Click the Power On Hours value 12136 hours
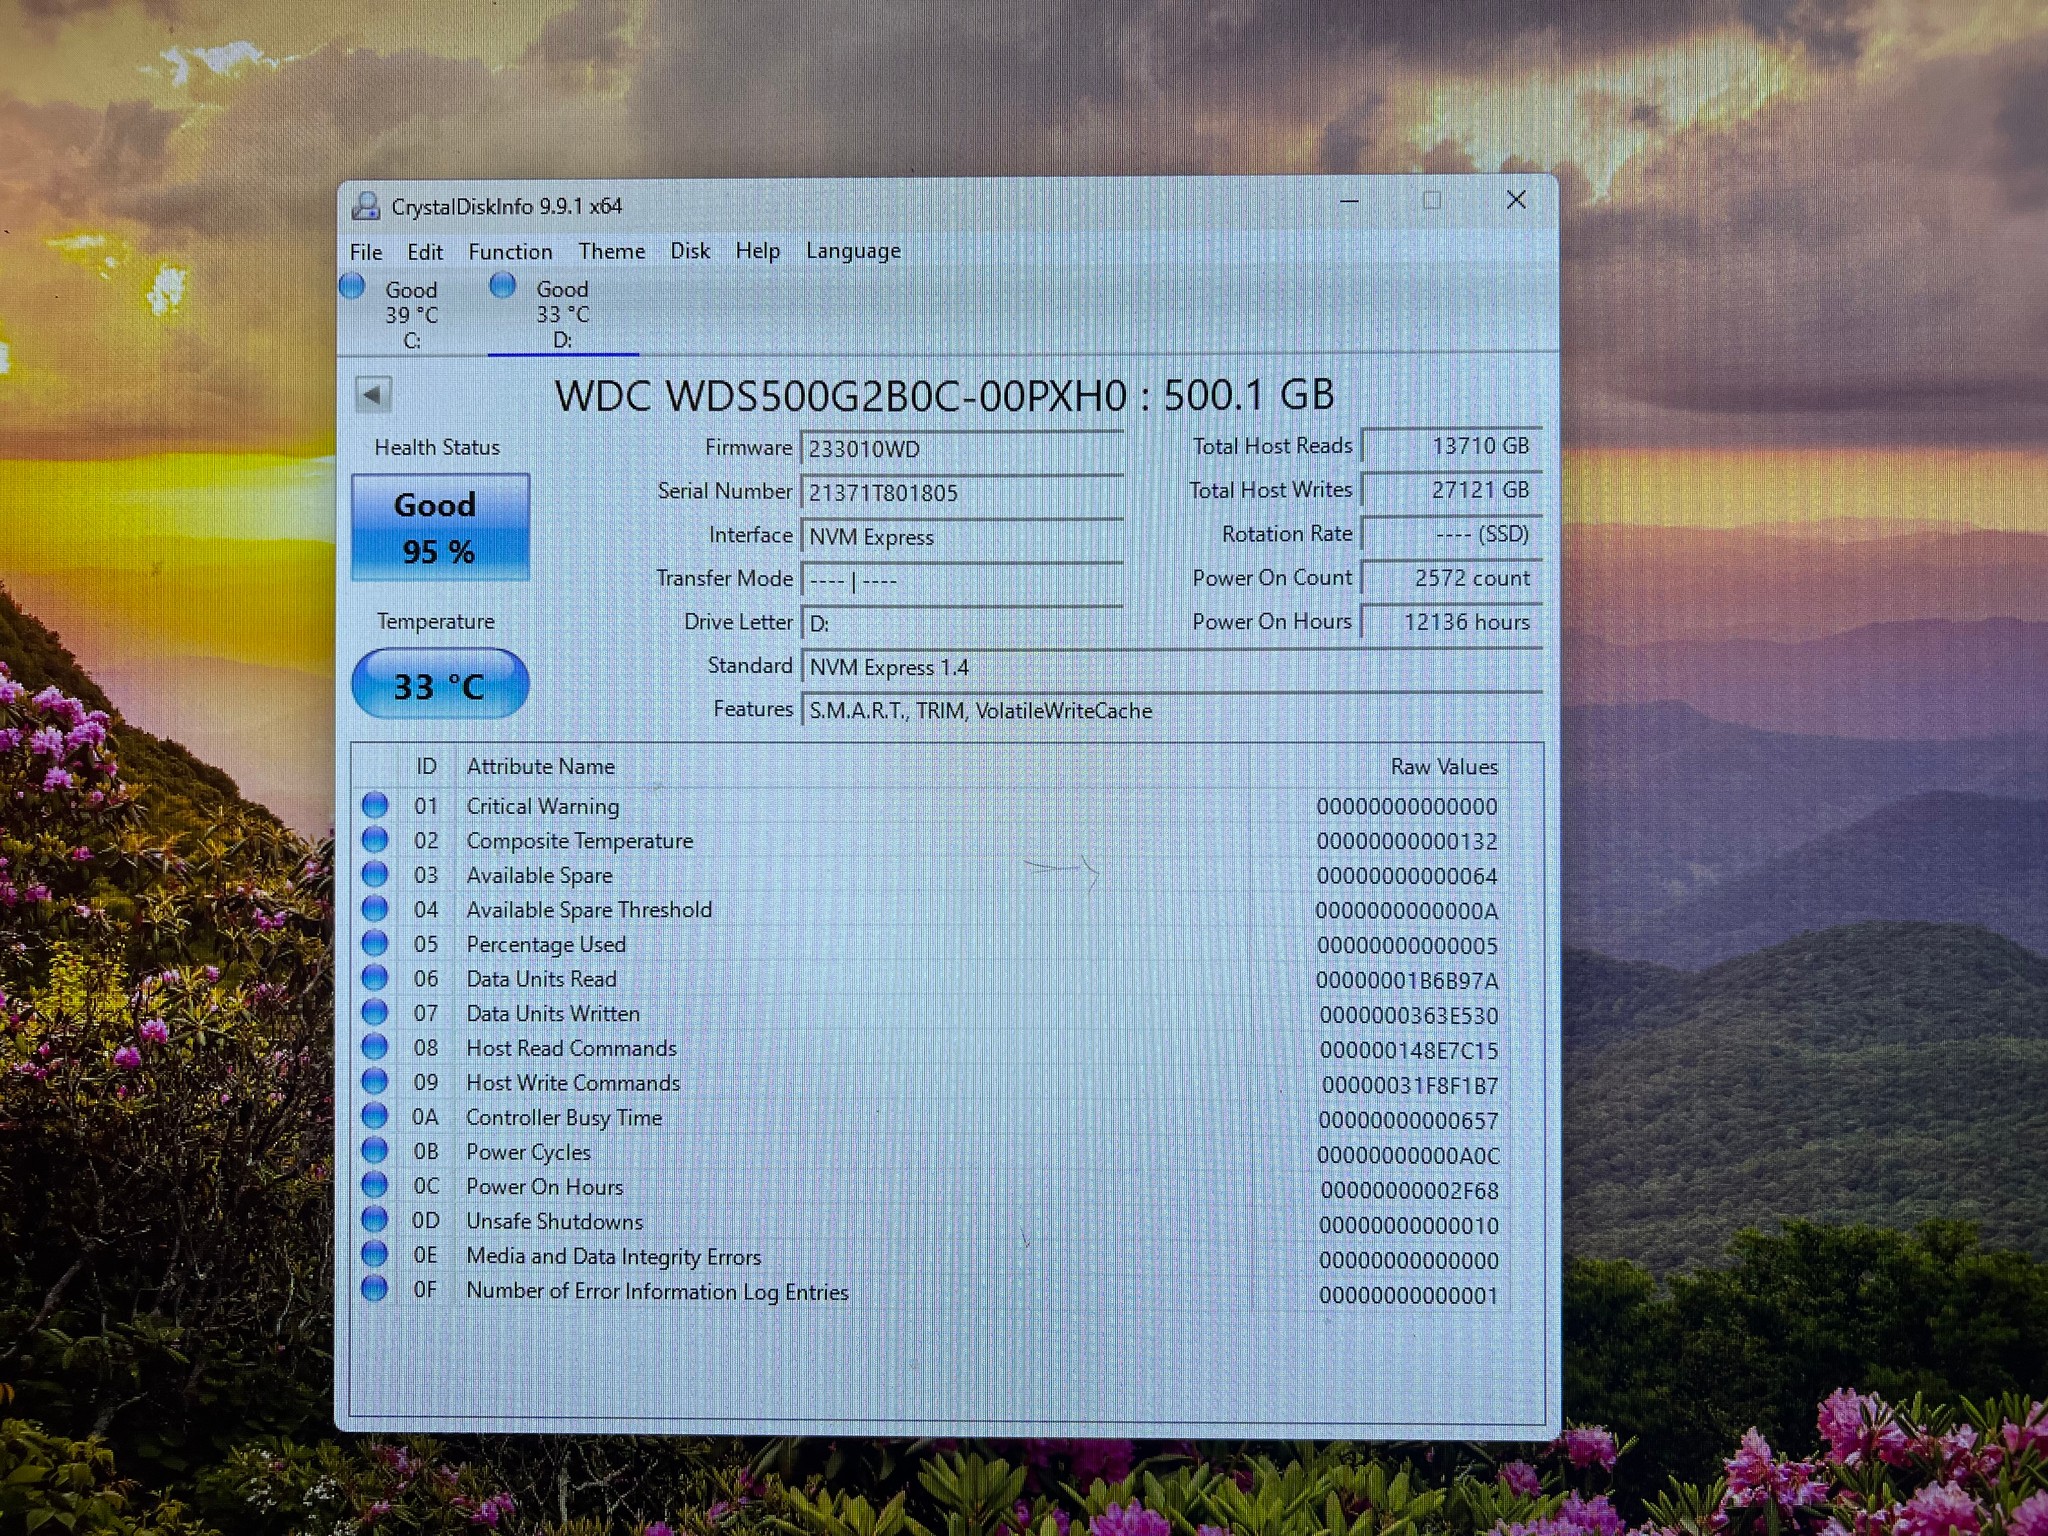 tap(1452, 622)
